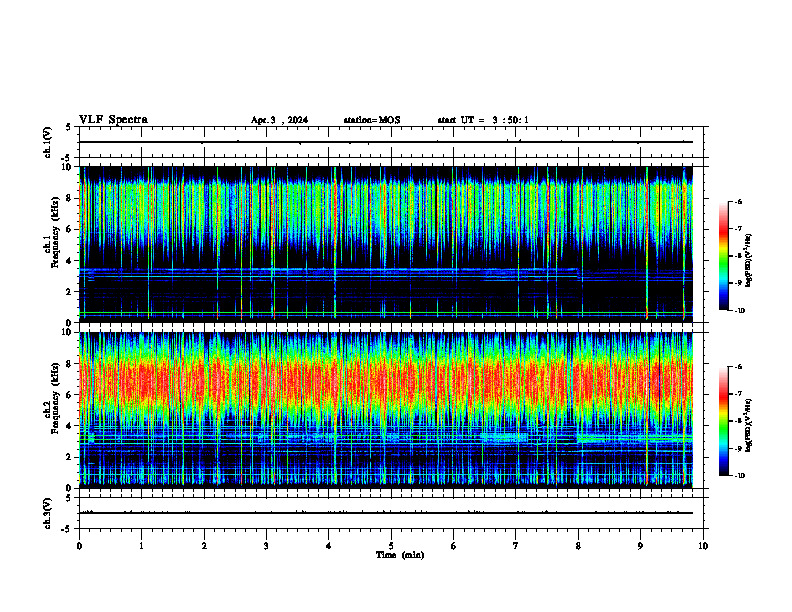The height and width of the screenshot is (612, 792).
Task: Click the "1" tick on the Time axis
Action: (141, 546)
